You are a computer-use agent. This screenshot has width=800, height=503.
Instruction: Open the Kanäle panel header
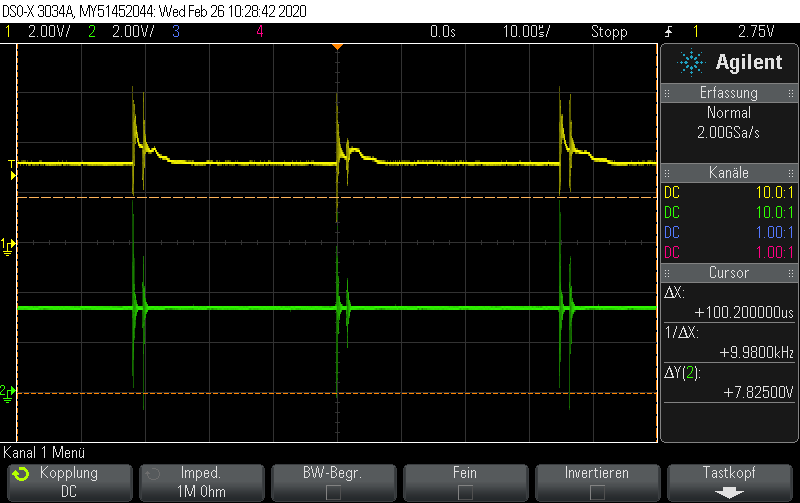(x=729, y=172)
